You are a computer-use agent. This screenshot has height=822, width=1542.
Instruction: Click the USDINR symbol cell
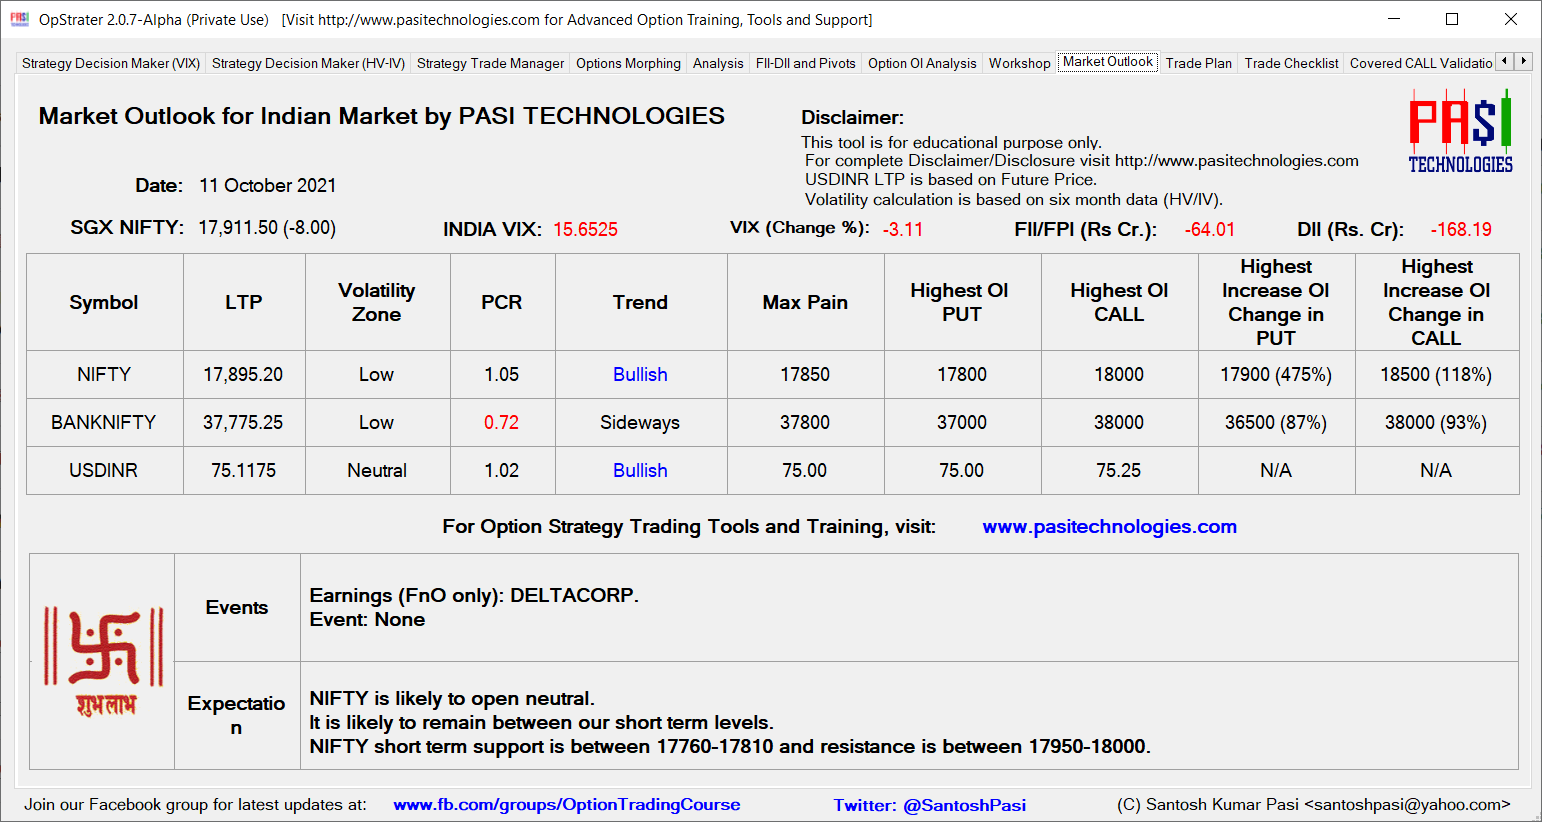click(x=104, y=470)
